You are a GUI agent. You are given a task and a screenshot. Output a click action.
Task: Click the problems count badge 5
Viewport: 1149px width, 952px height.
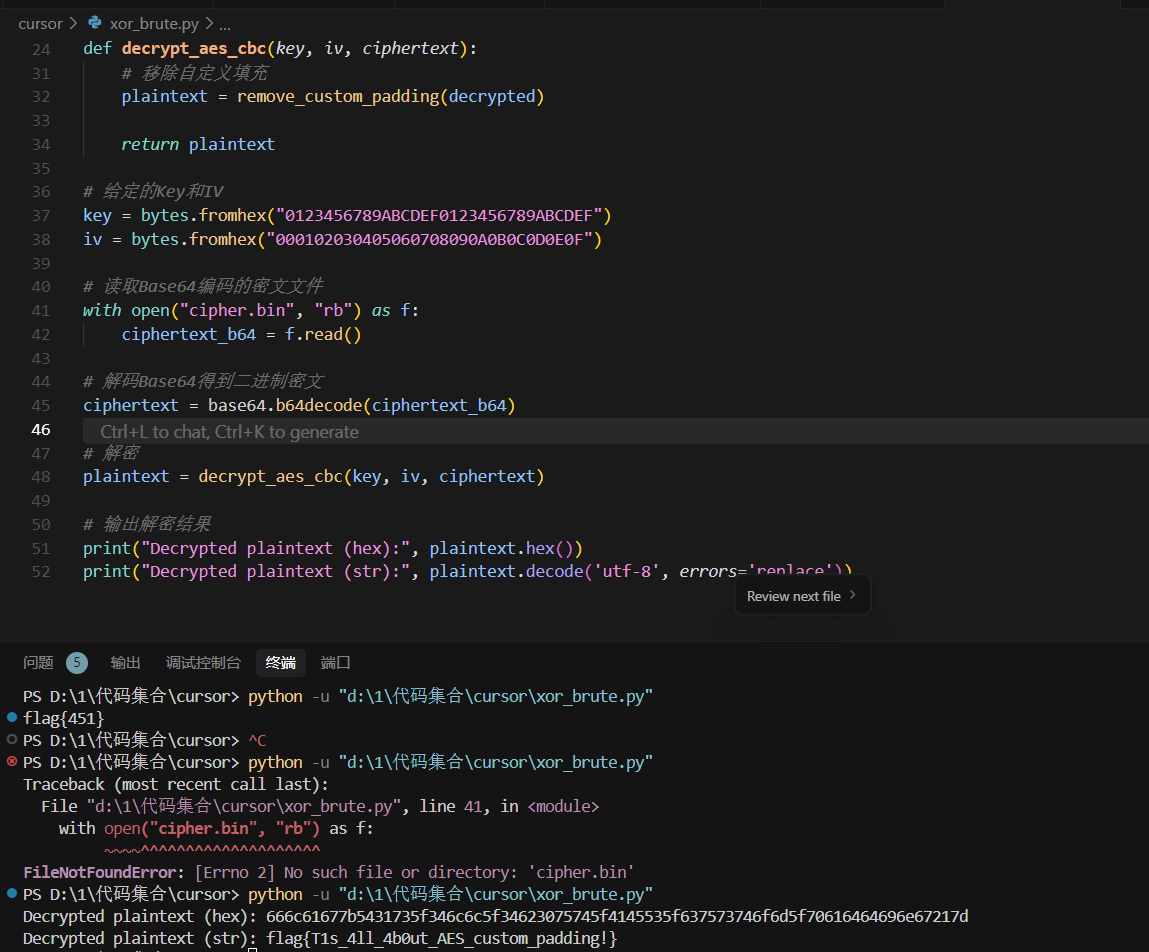tap(77, 663)
